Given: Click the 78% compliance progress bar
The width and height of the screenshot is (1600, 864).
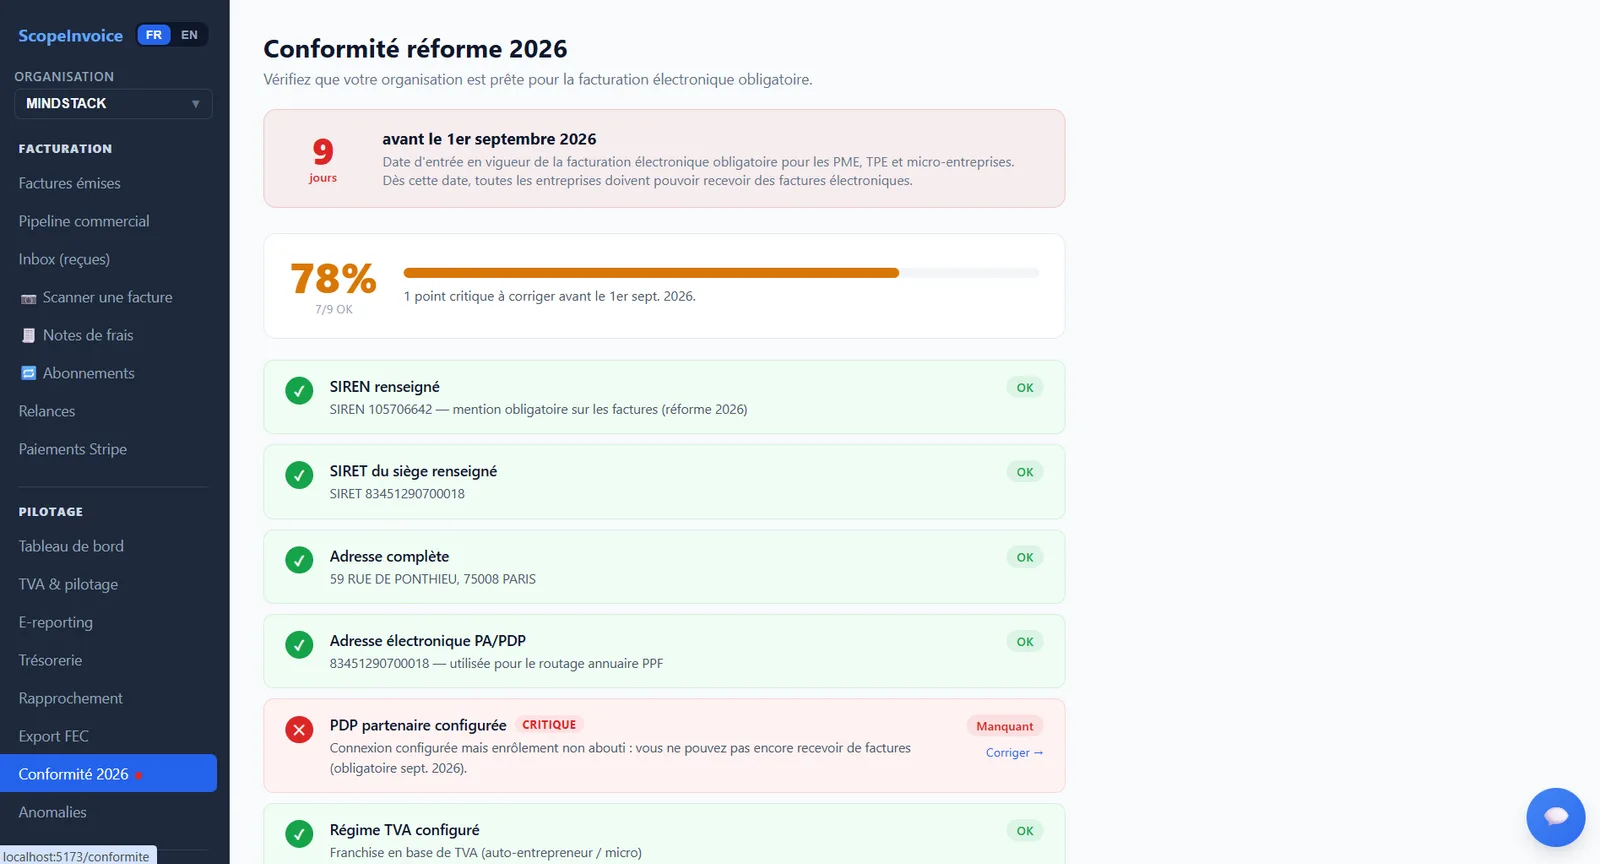Looking at the screenshot, I should click(x=721, y=273).
